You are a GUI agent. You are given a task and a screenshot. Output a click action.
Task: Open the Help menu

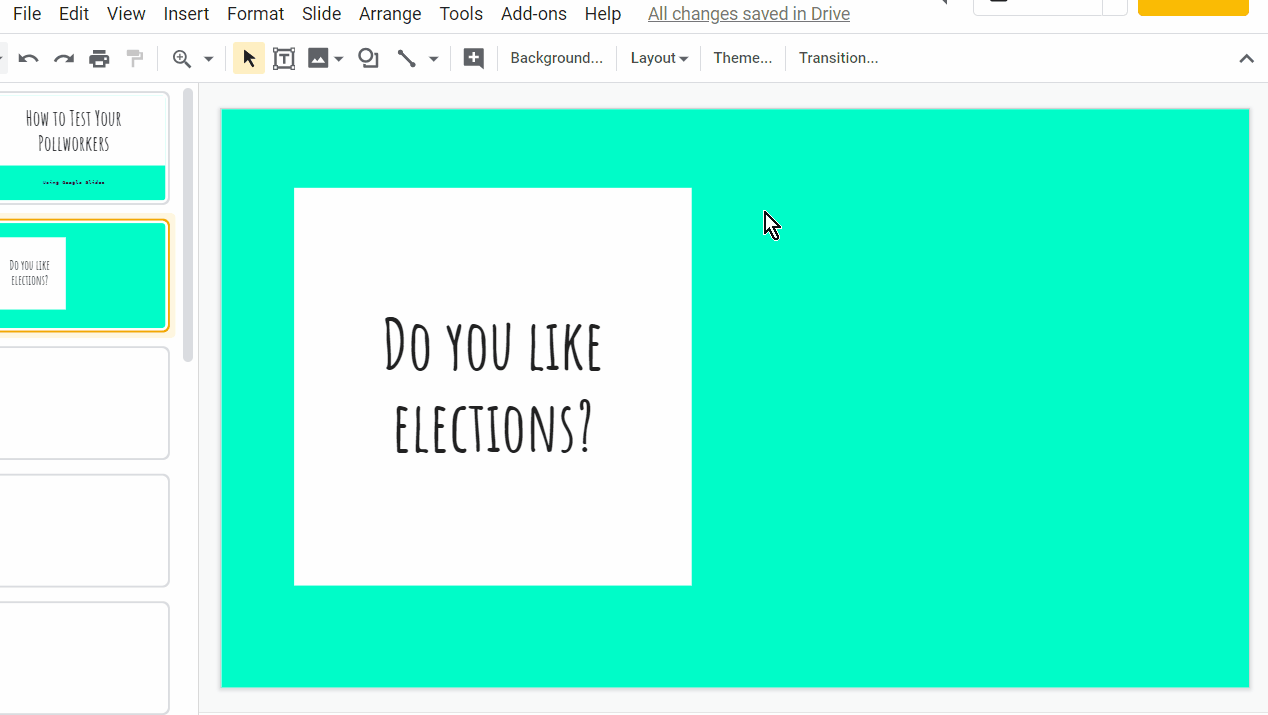603,14
